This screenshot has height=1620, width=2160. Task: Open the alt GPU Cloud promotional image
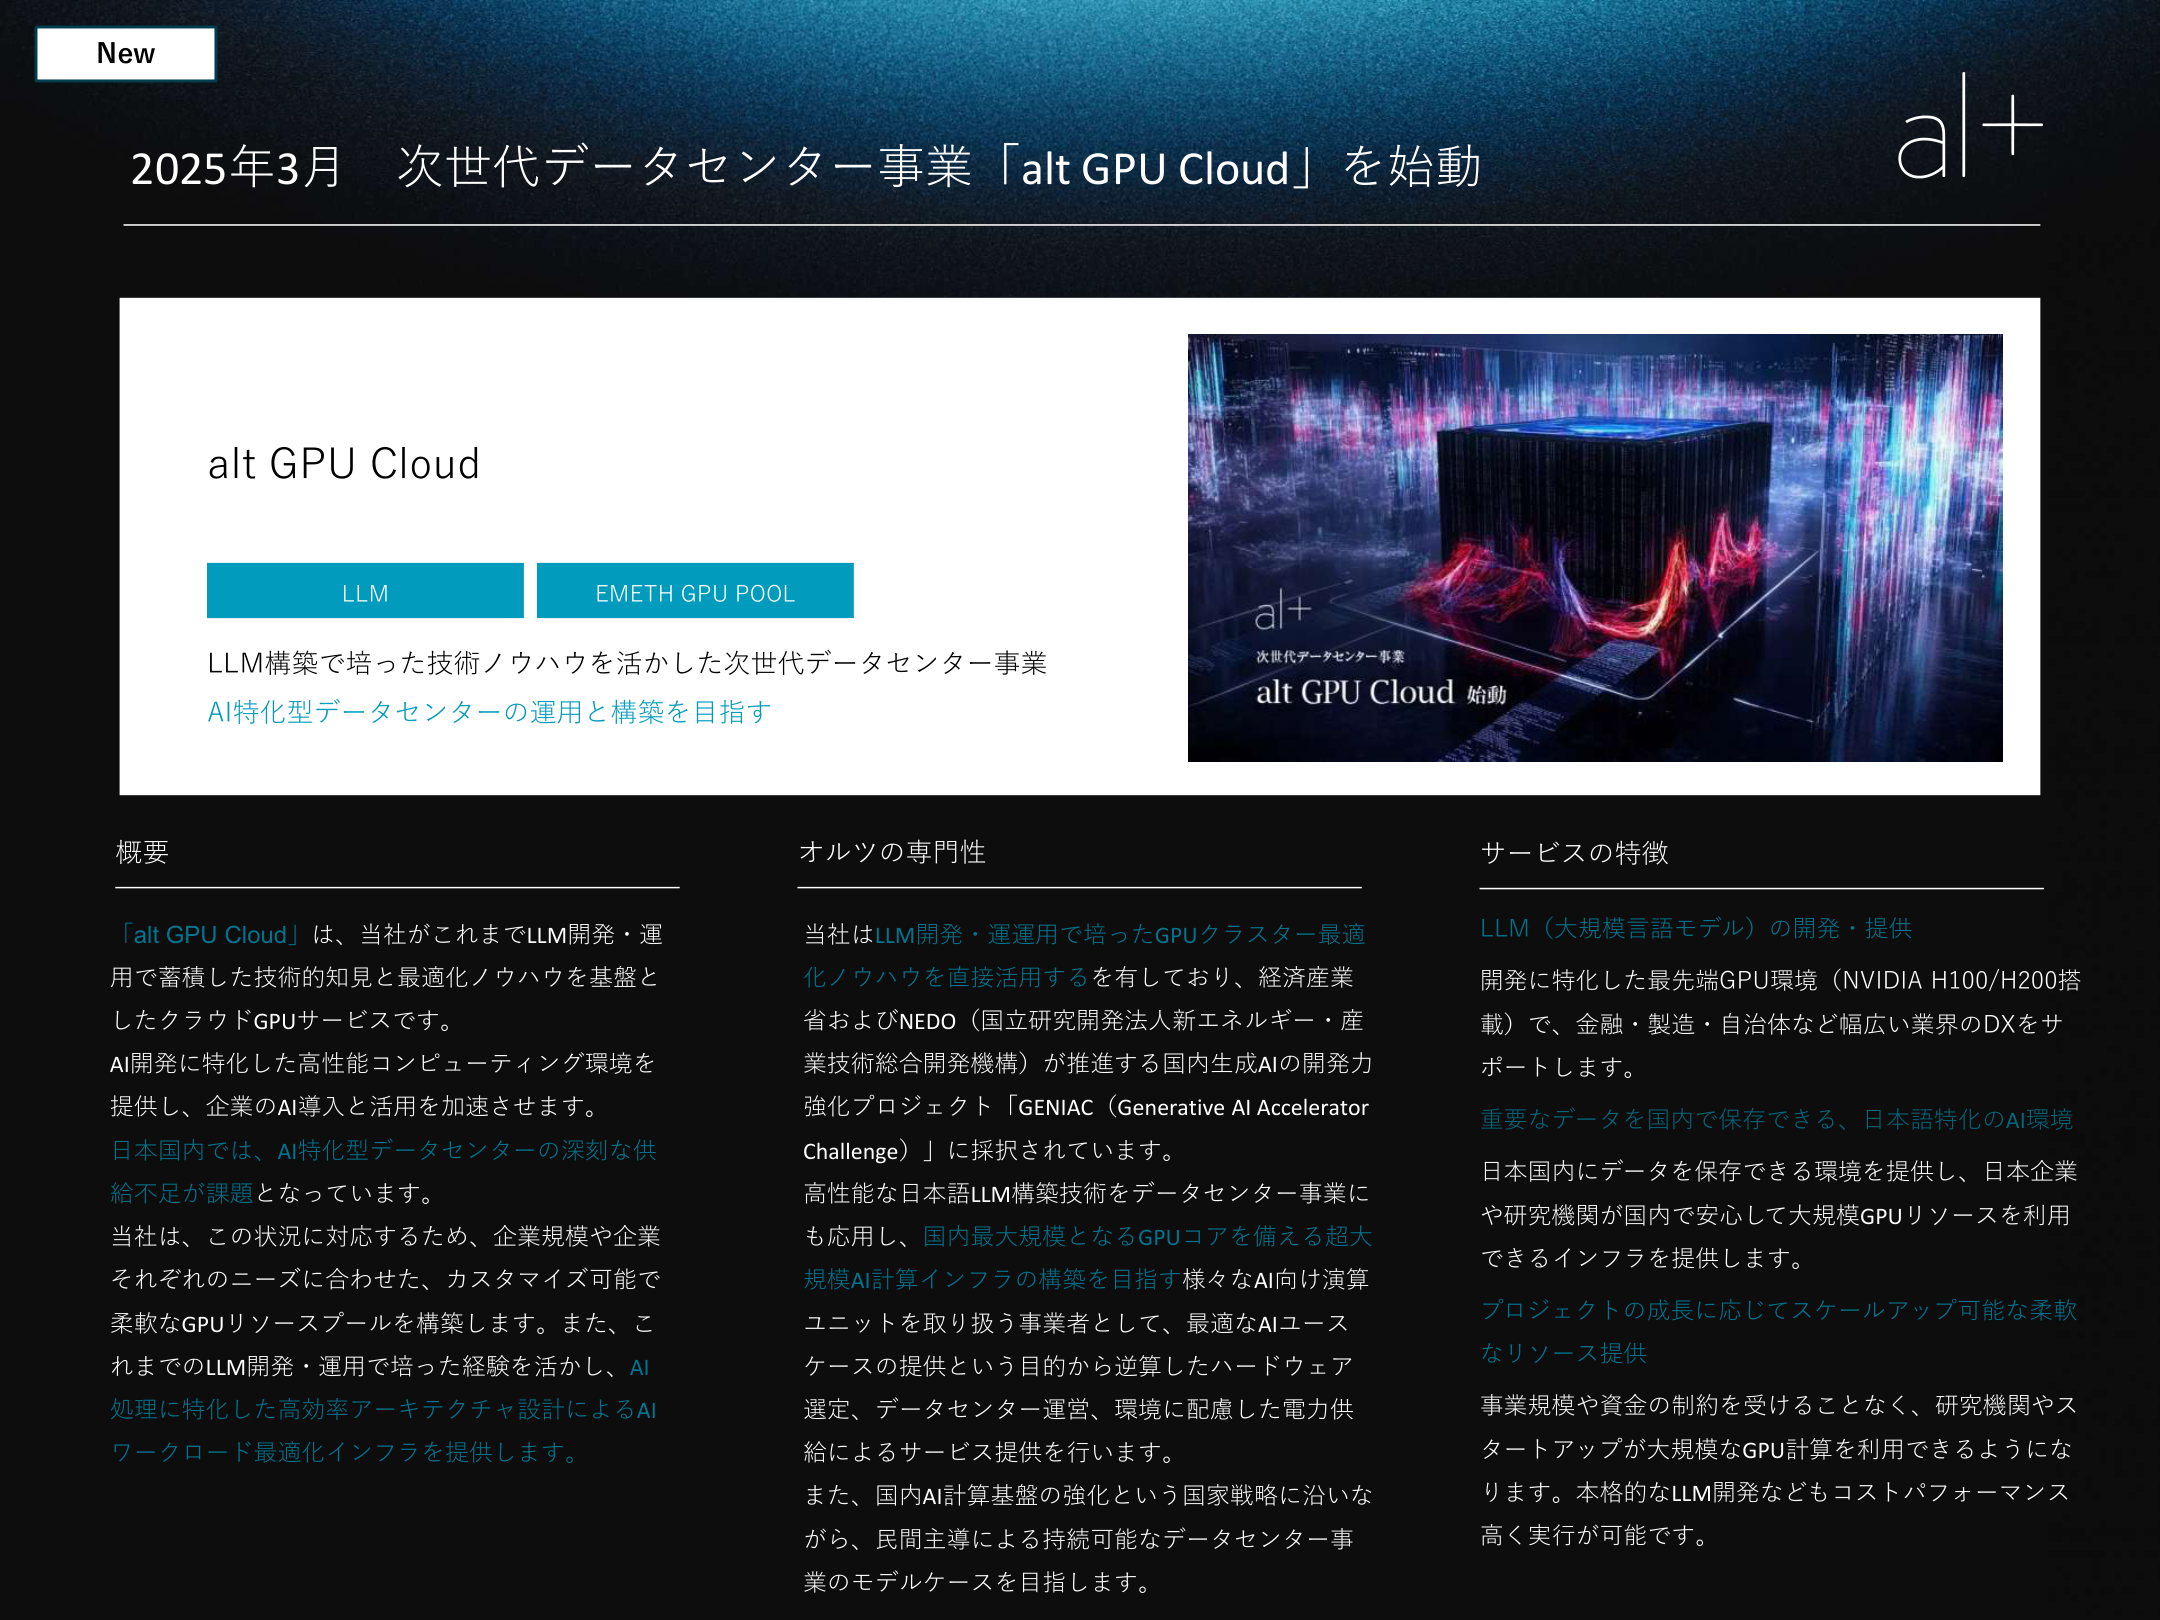[x=1595, y=548]
